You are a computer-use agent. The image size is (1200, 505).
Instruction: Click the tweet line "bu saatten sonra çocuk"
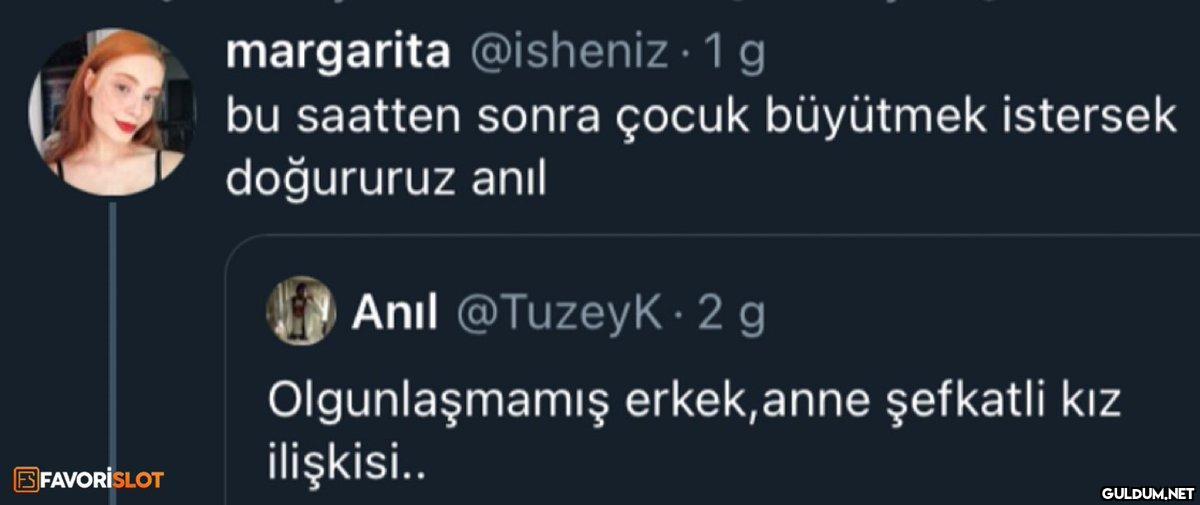tap(480, 117)
